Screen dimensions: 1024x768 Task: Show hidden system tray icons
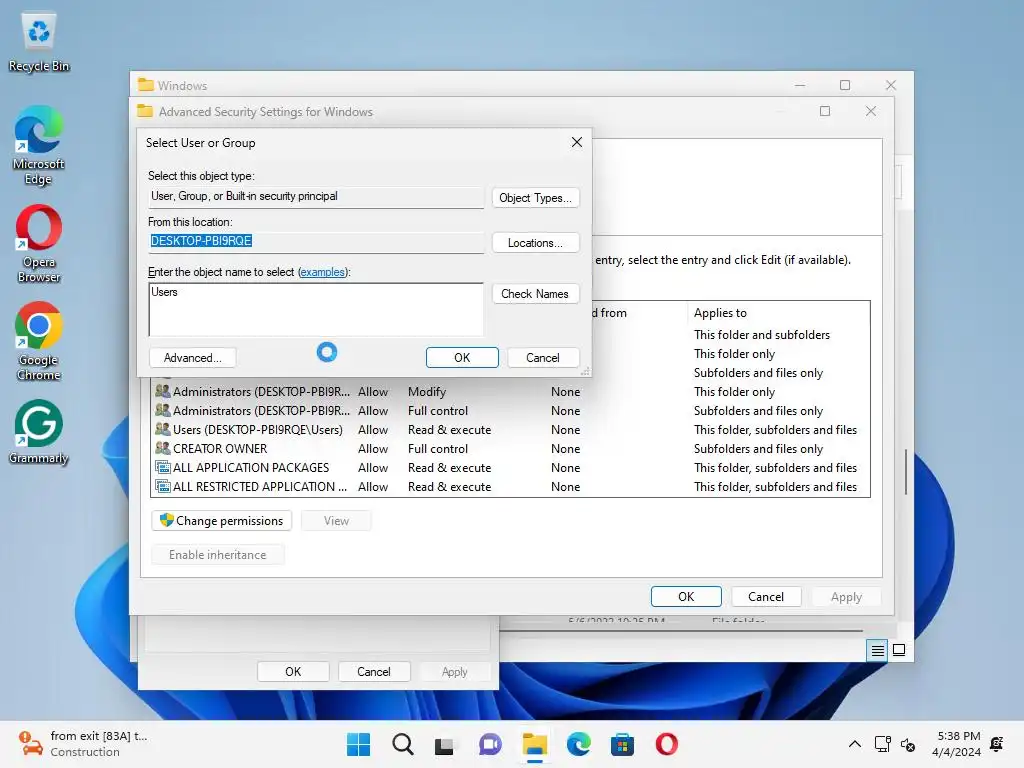[854, 744]
